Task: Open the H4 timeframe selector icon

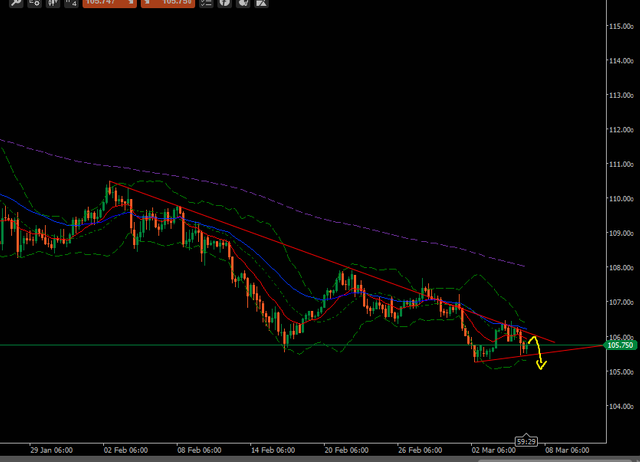Action: pyautogui.click(x=71, y=3)
